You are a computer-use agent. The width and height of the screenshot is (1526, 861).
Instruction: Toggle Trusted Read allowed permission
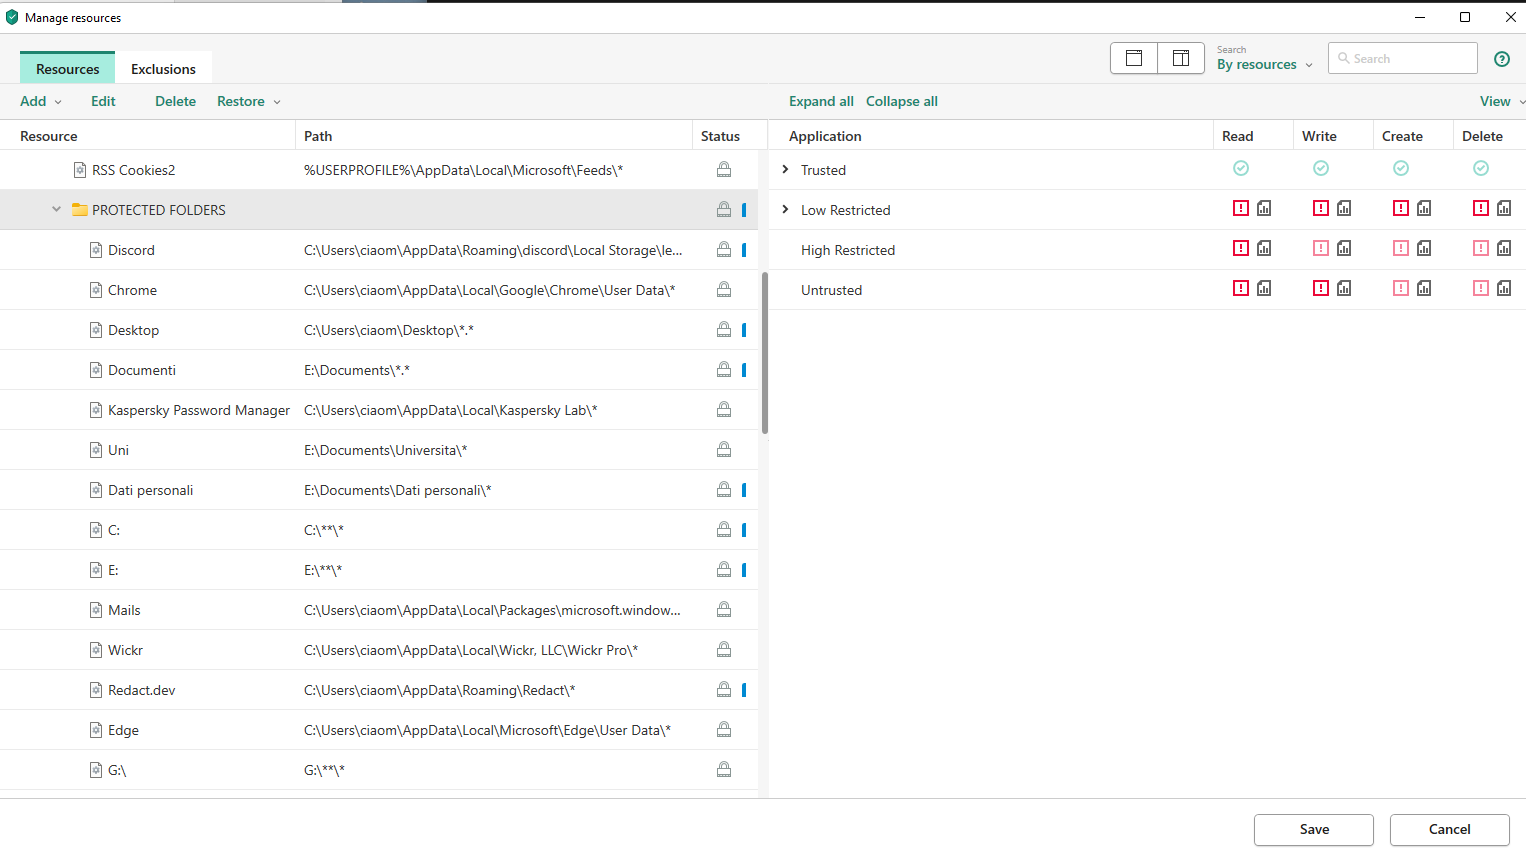[x=1241, y=169]
